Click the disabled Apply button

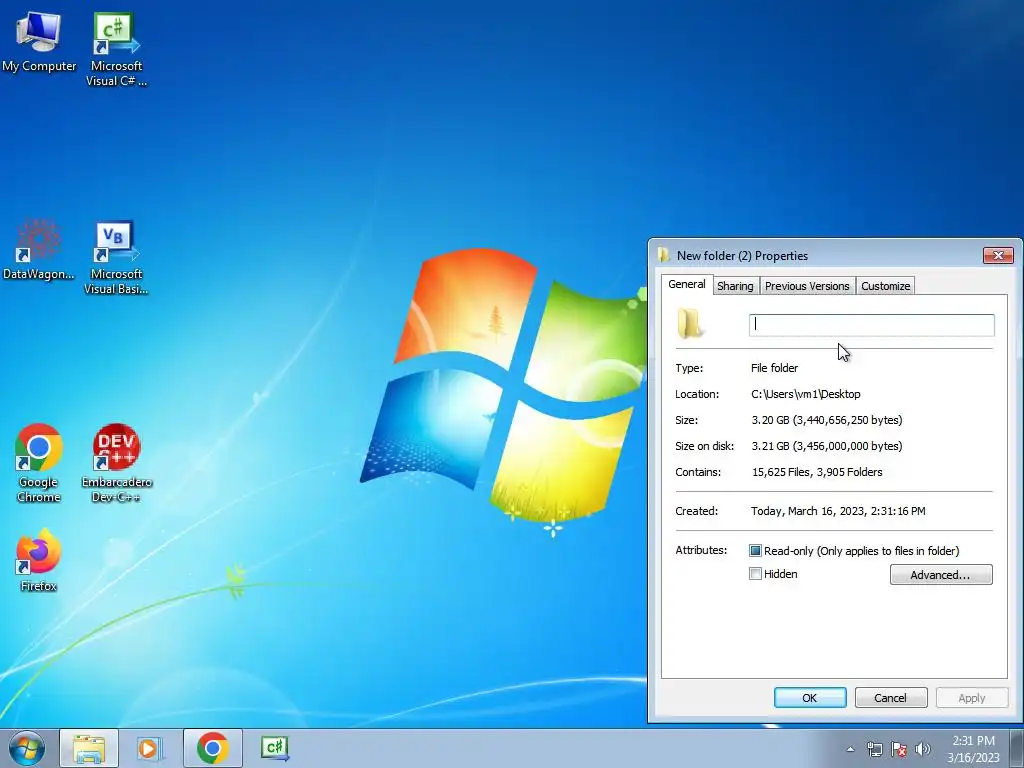pyautogui.click(x=972, y=697)
